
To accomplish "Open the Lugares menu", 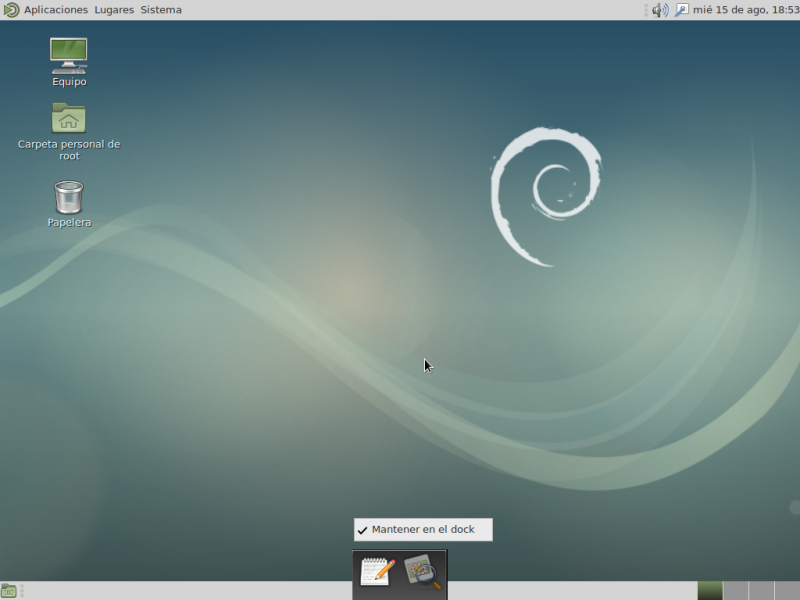I will (114, 10).
